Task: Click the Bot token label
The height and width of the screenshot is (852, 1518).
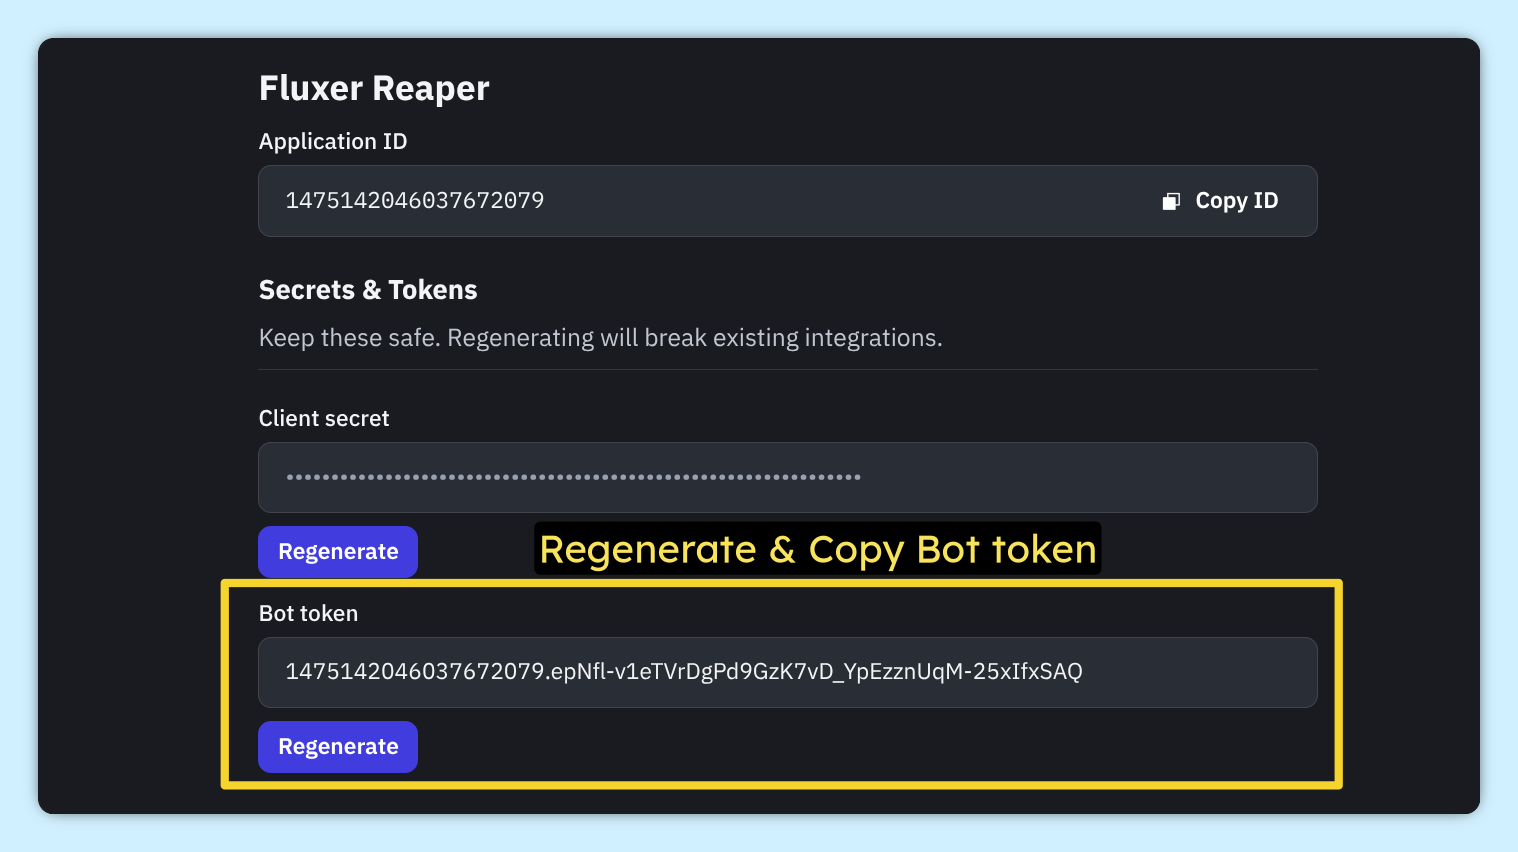Action: coord(308,613)
